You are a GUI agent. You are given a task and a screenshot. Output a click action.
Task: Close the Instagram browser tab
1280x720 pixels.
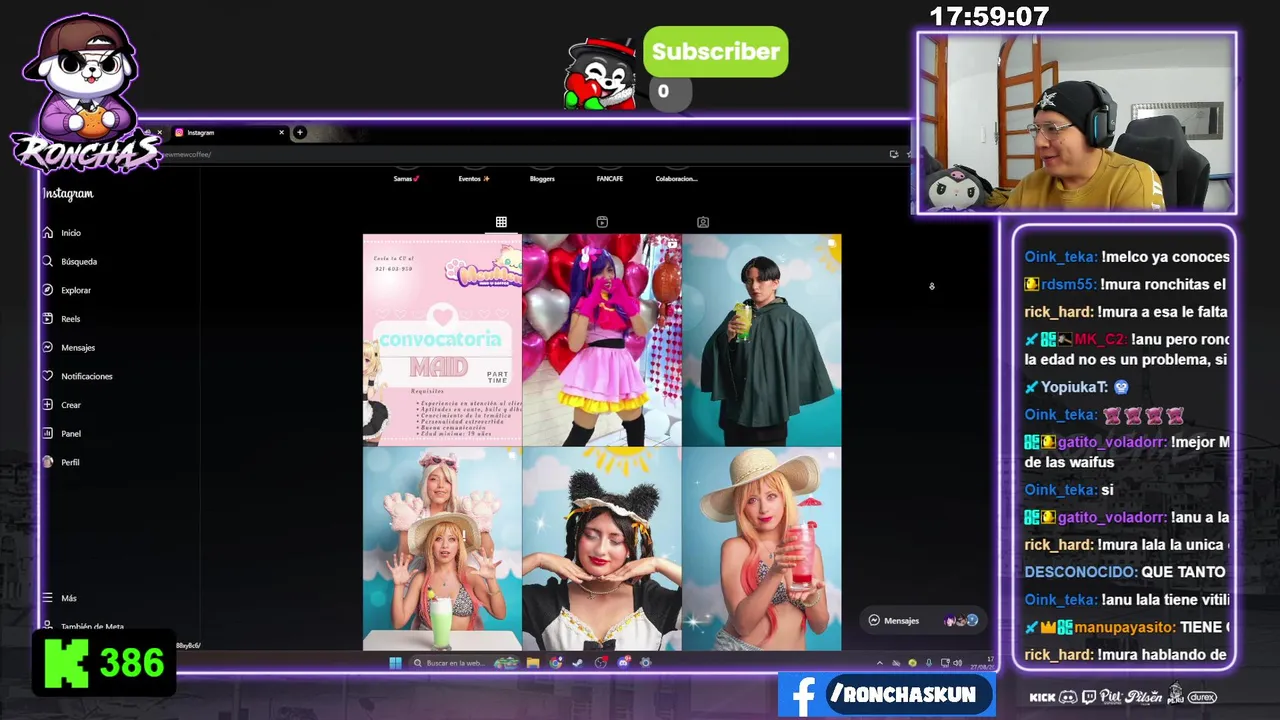[x=281, y=132]
